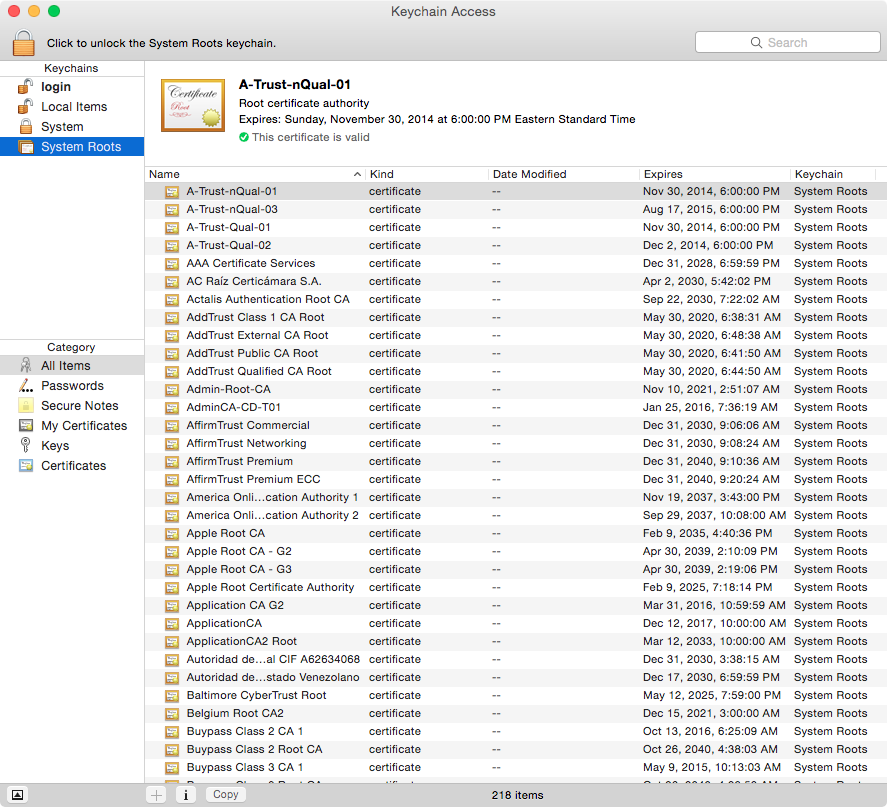This screenshot has width=887, height=807.
Task: Click the login keychain unlocked padlock icon
Action: 25,87
